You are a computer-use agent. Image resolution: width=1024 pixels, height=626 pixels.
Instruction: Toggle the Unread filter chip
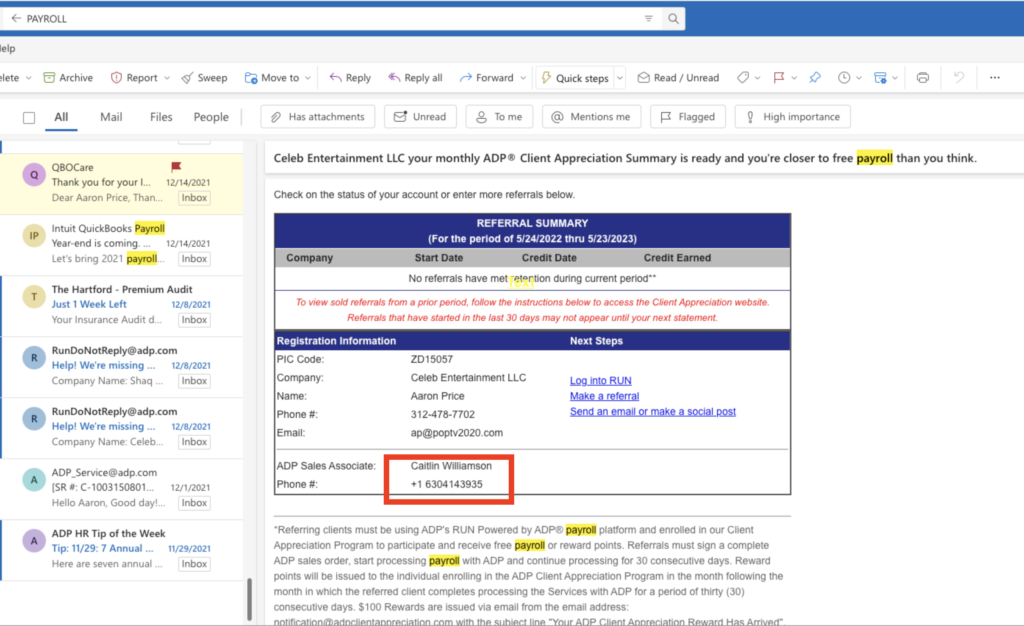click(x=420, y=117)
